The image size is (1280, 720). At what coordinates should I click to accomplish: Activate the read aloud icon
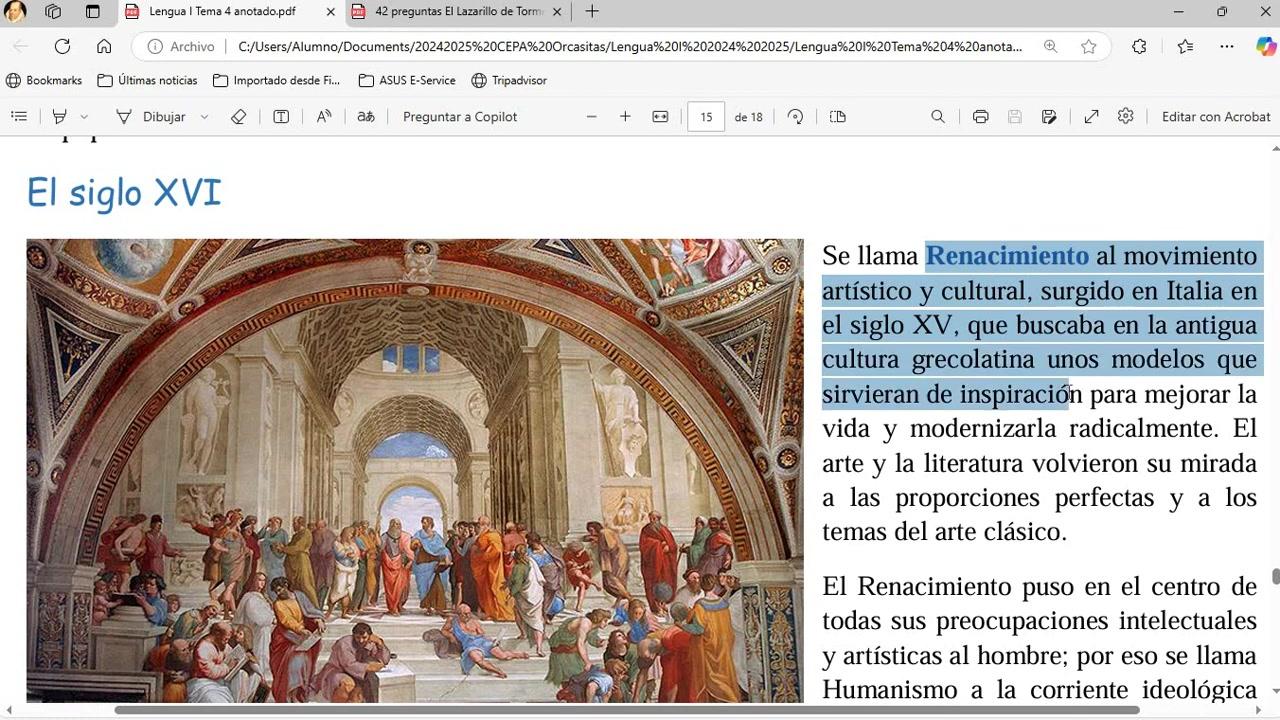tap(324, 117)
